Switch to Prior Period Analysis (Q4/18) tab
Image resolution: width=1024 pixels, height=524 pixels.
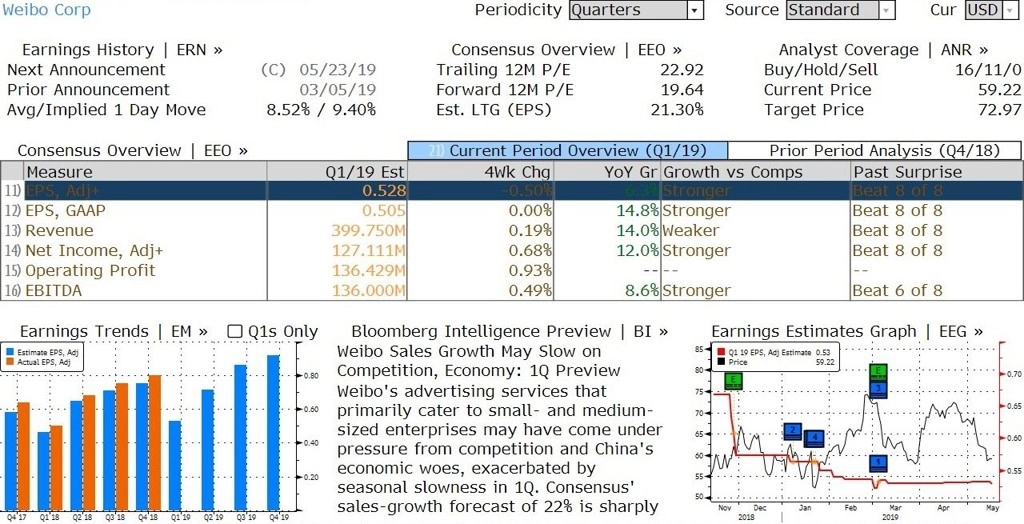(x=874, y=150)
